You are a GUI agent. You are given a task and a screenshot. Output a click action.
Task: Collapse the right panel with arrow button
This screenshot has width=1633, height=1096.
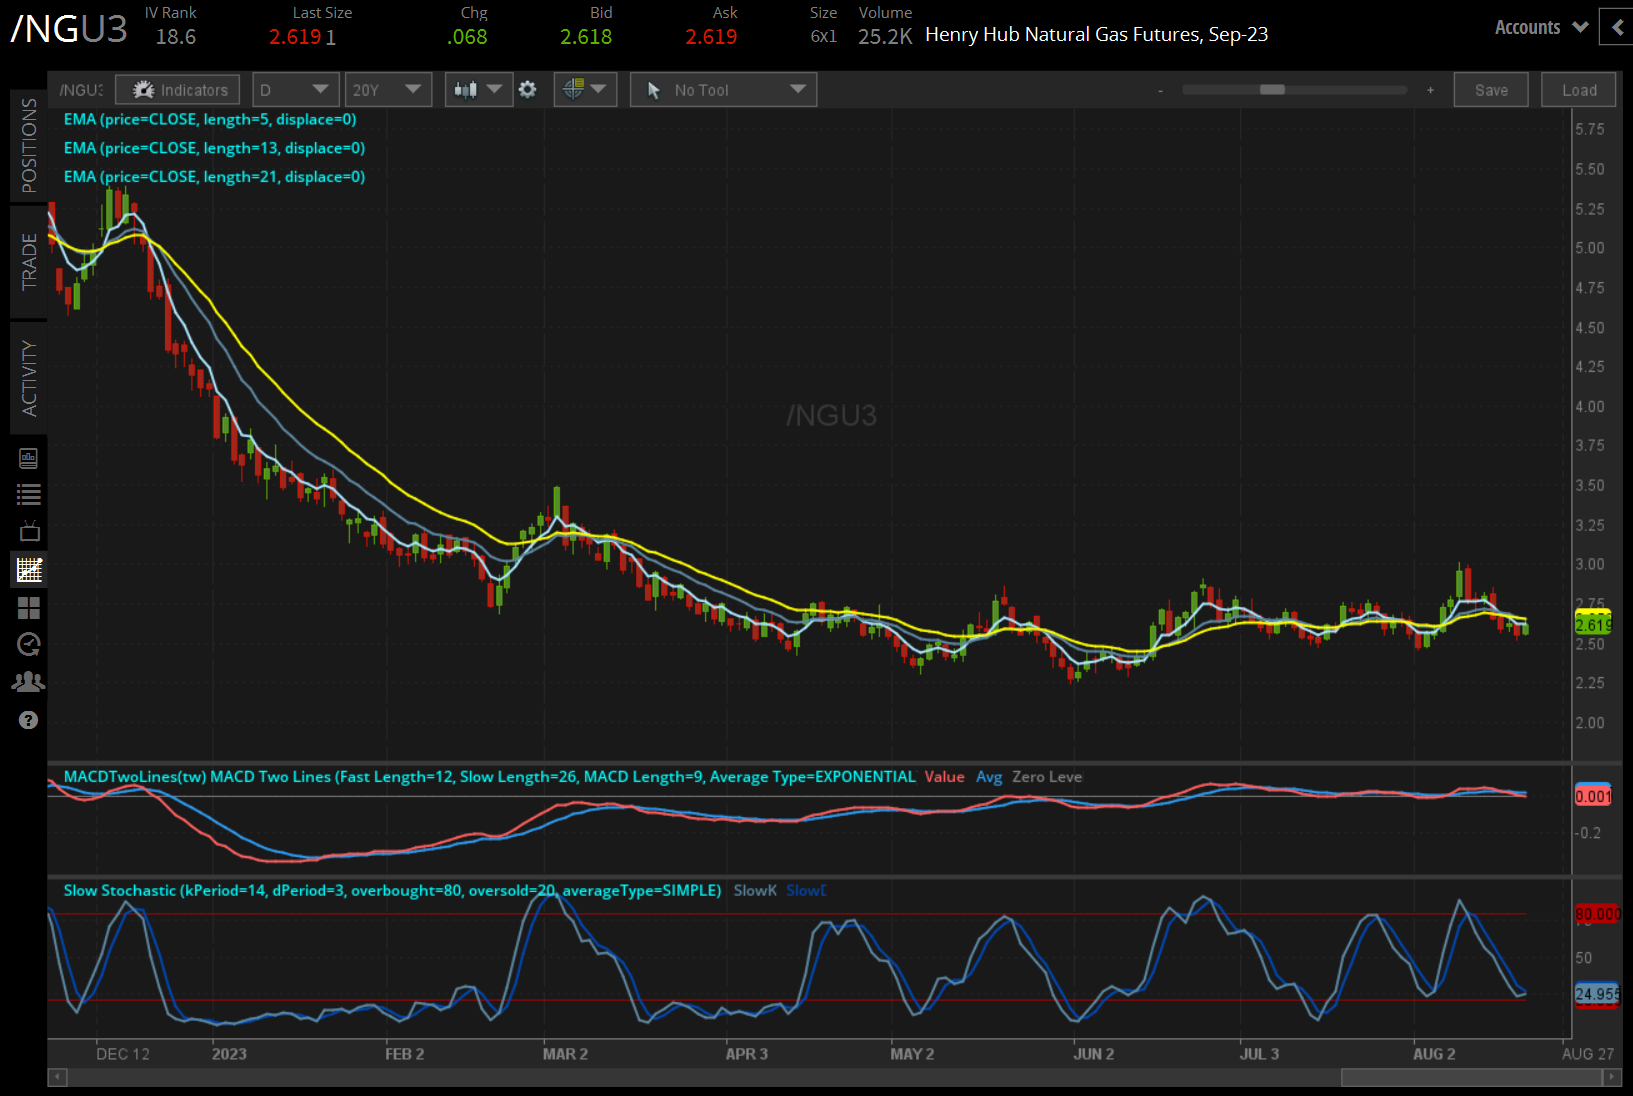click(1617, 28)
